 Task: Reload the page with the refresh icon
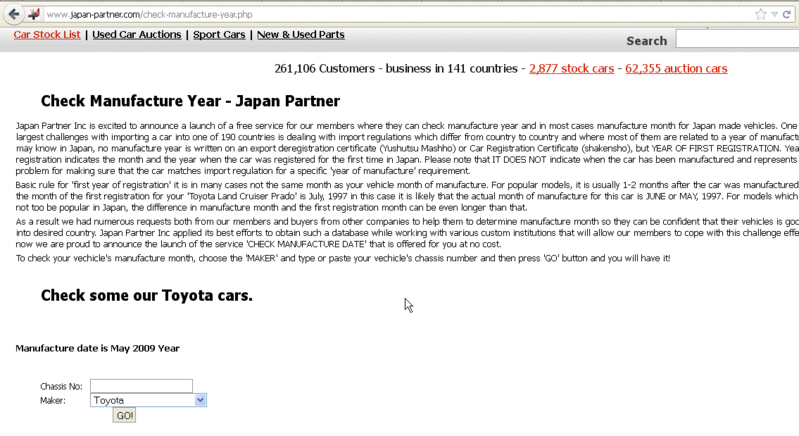coord(787,14)
